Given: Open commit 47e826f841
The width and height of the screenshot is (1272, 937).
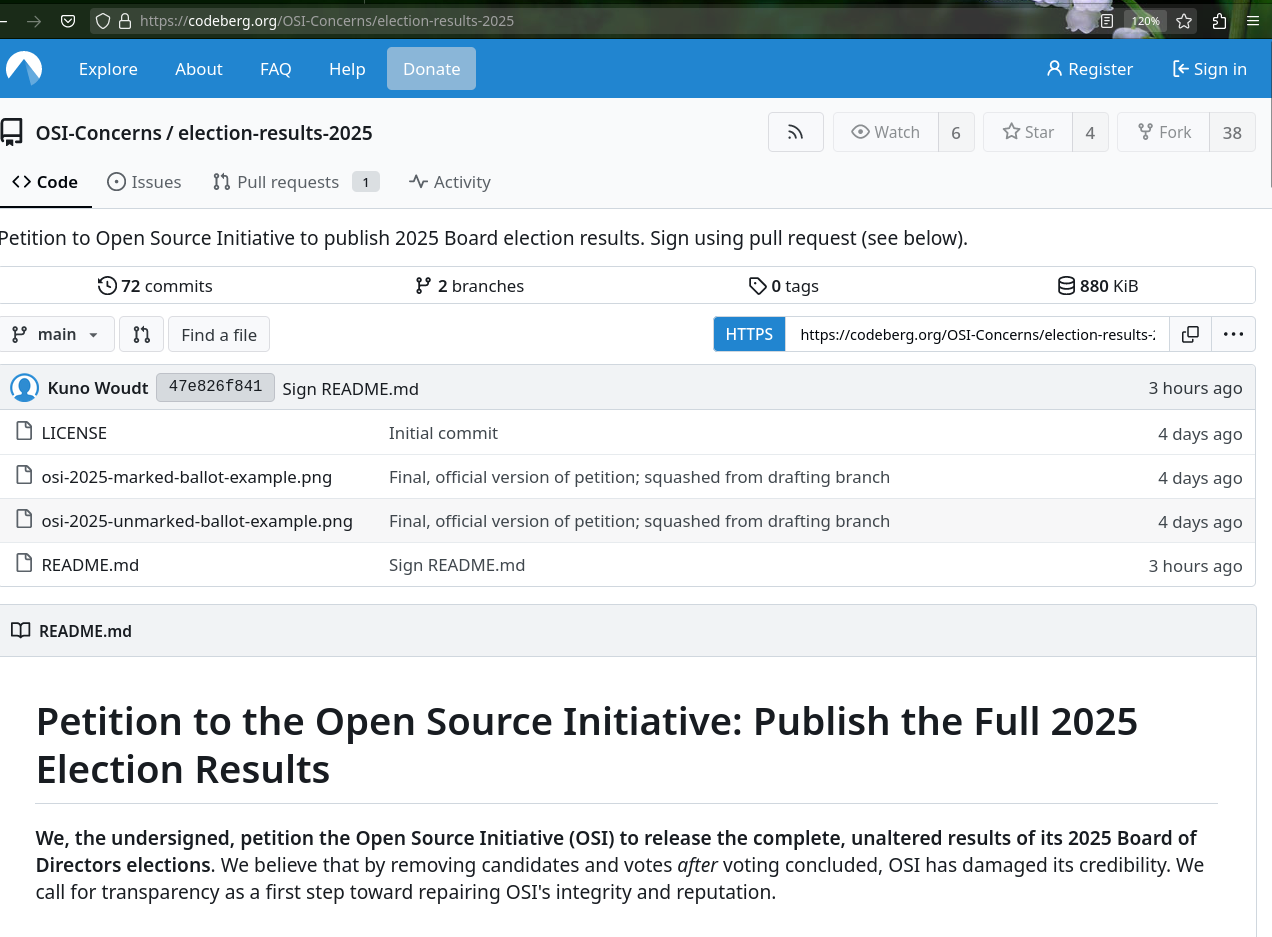Looking at the screenshot, I should [x=215, y=387].
